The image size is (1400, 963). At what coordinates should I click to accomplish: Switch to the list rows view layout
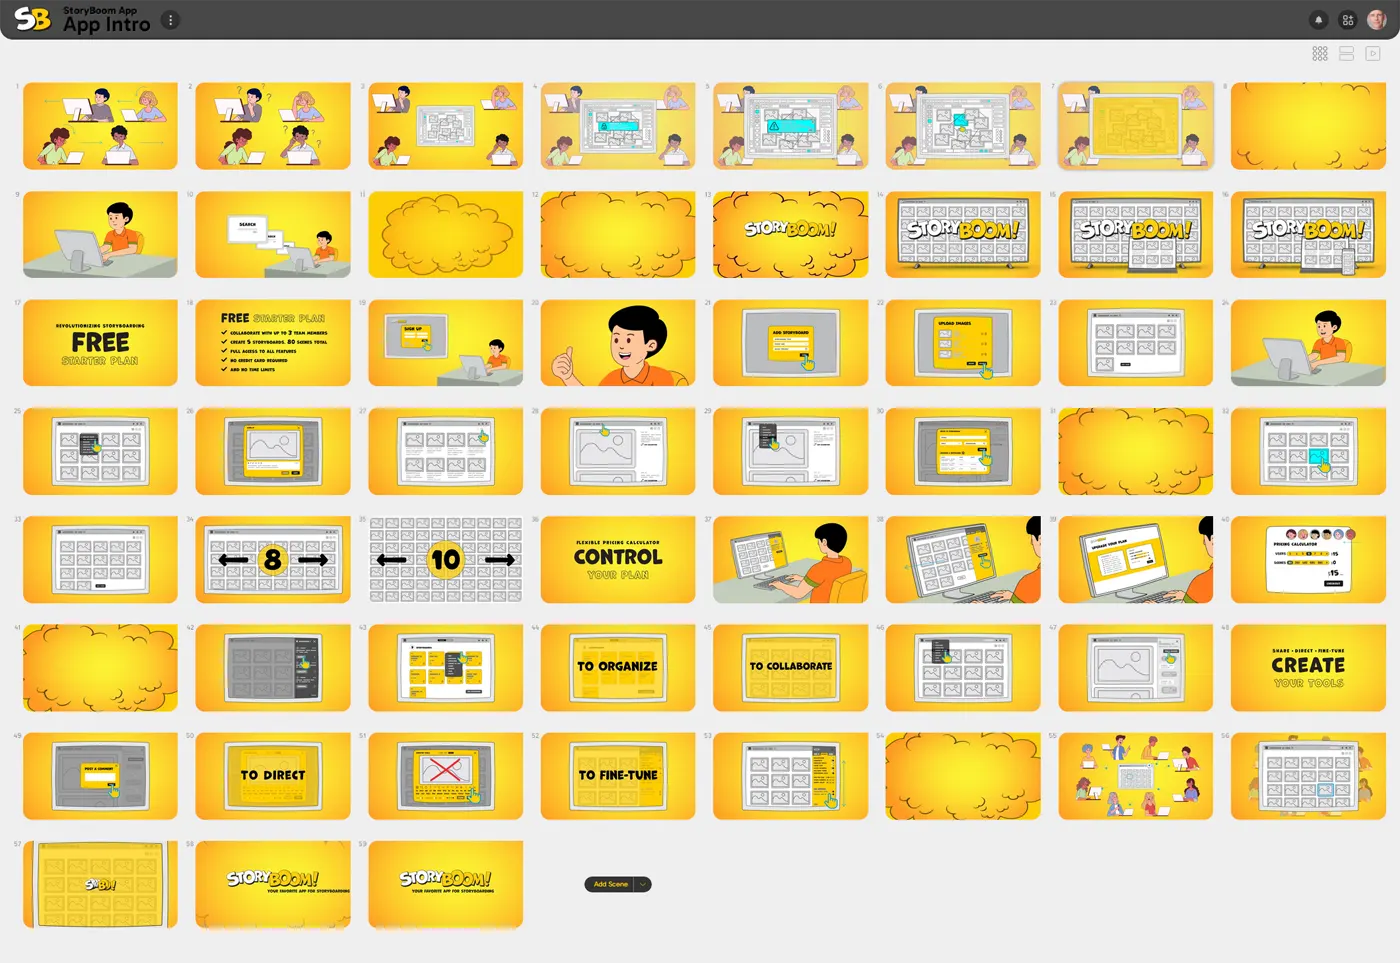pos(1347,54)
